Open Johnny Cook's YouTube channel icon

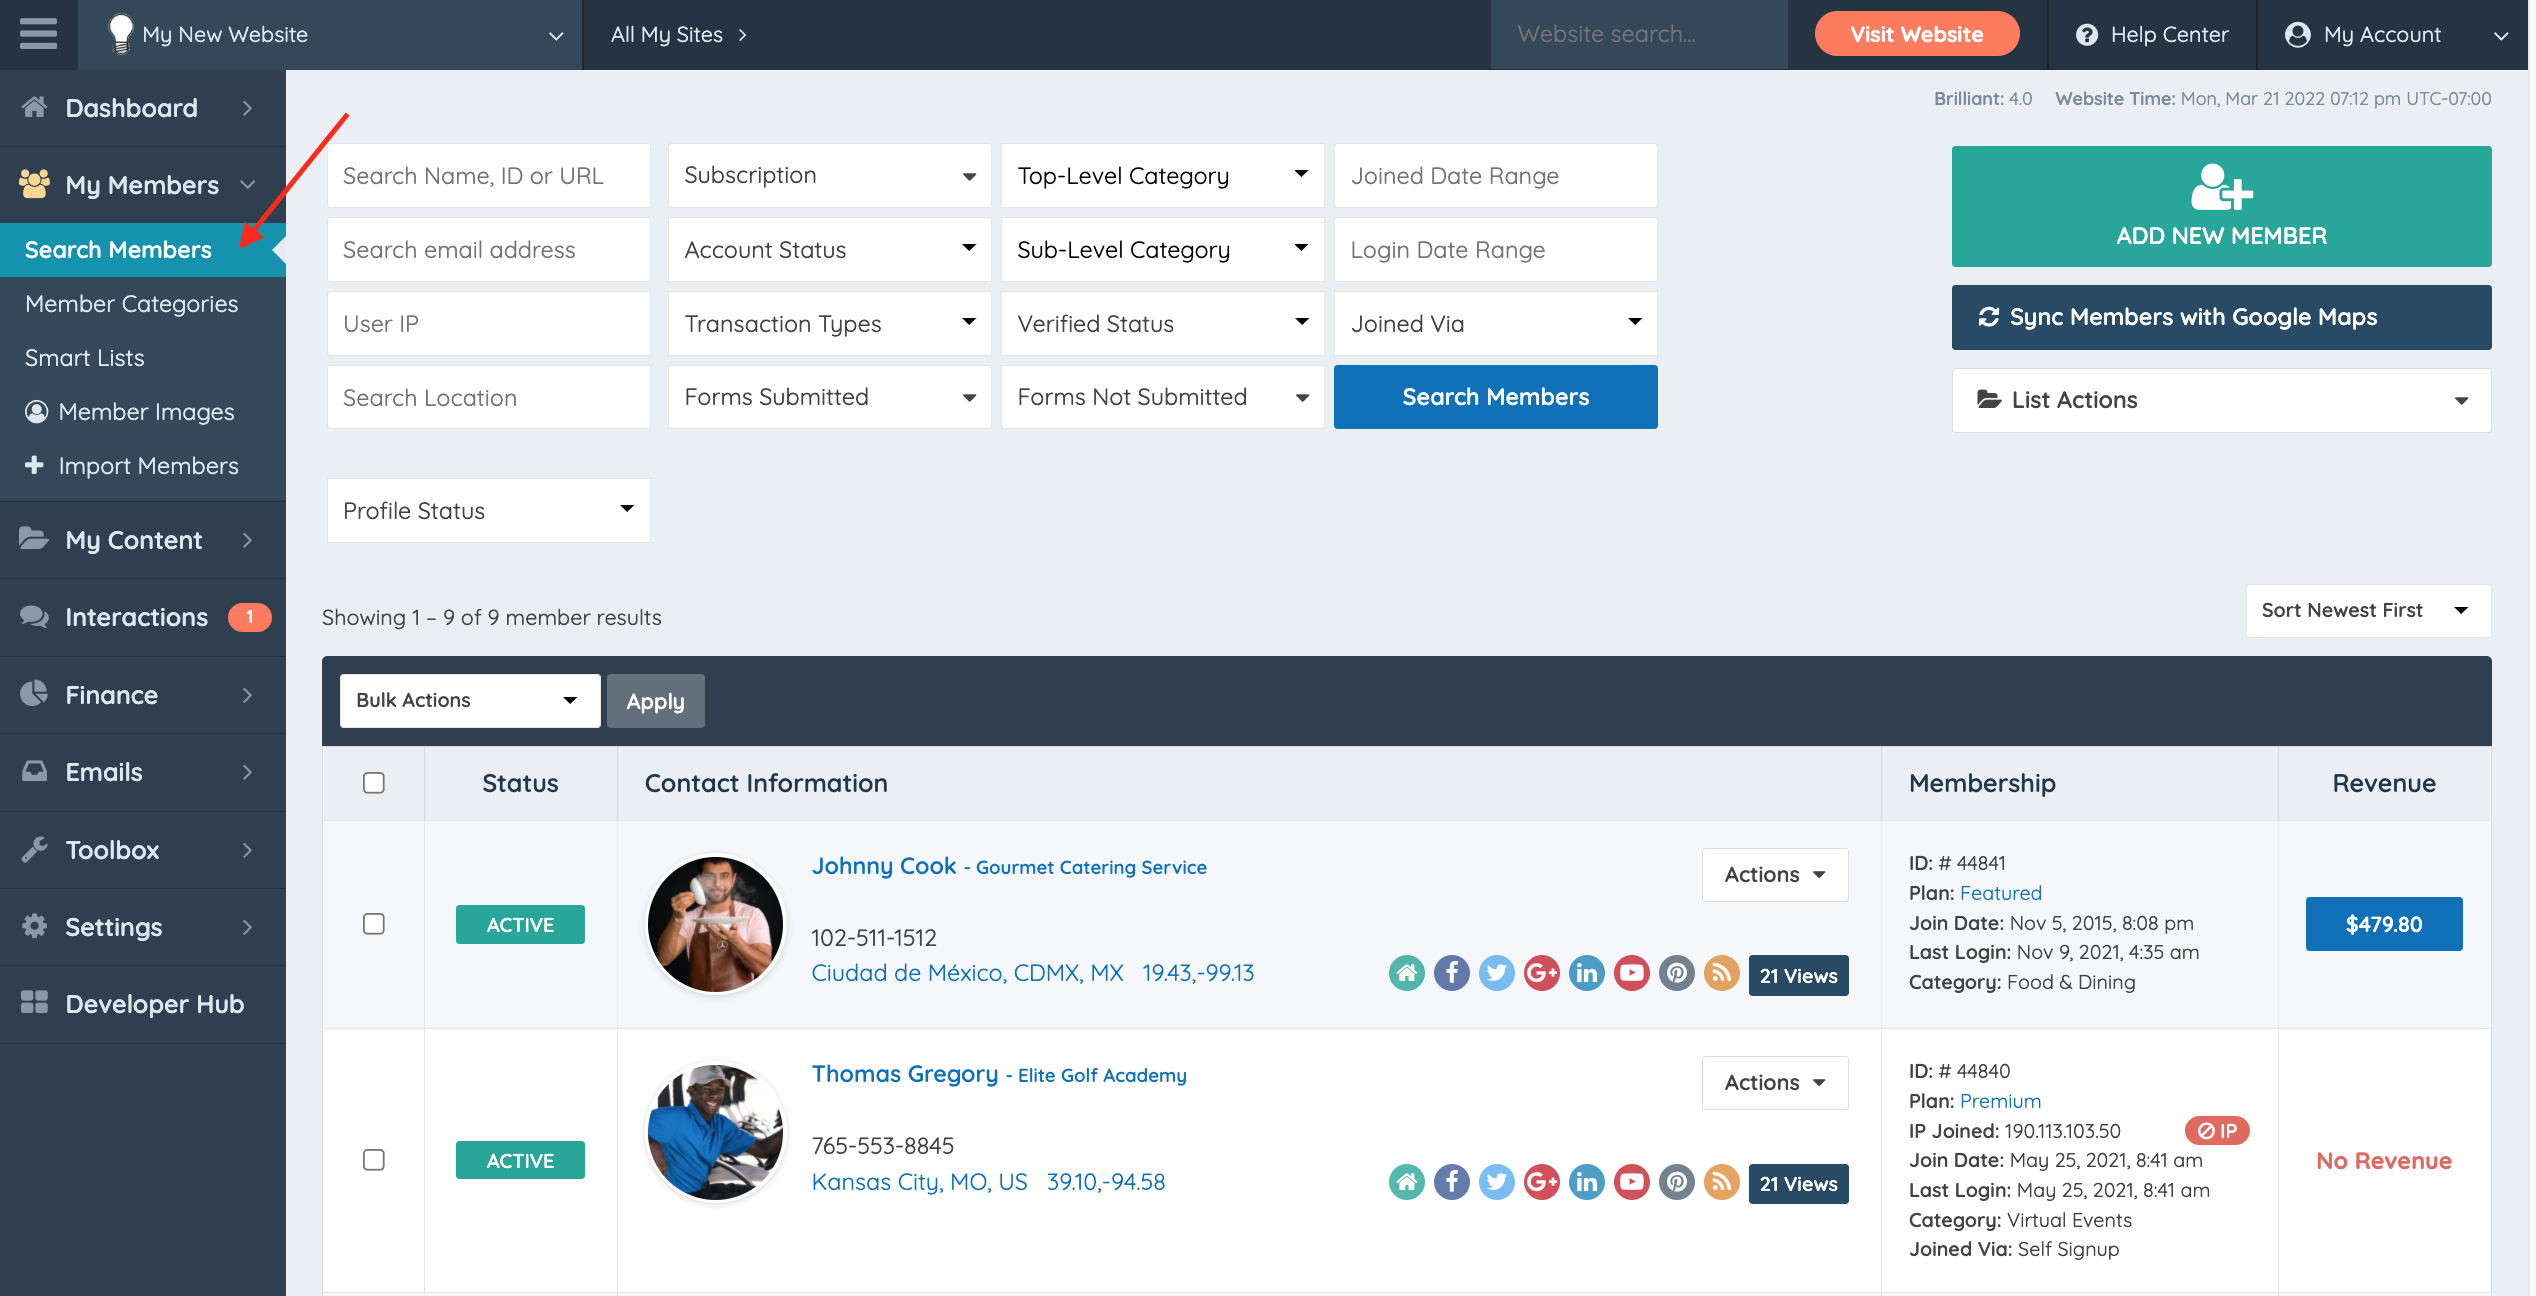click(x=1632, y=973)
